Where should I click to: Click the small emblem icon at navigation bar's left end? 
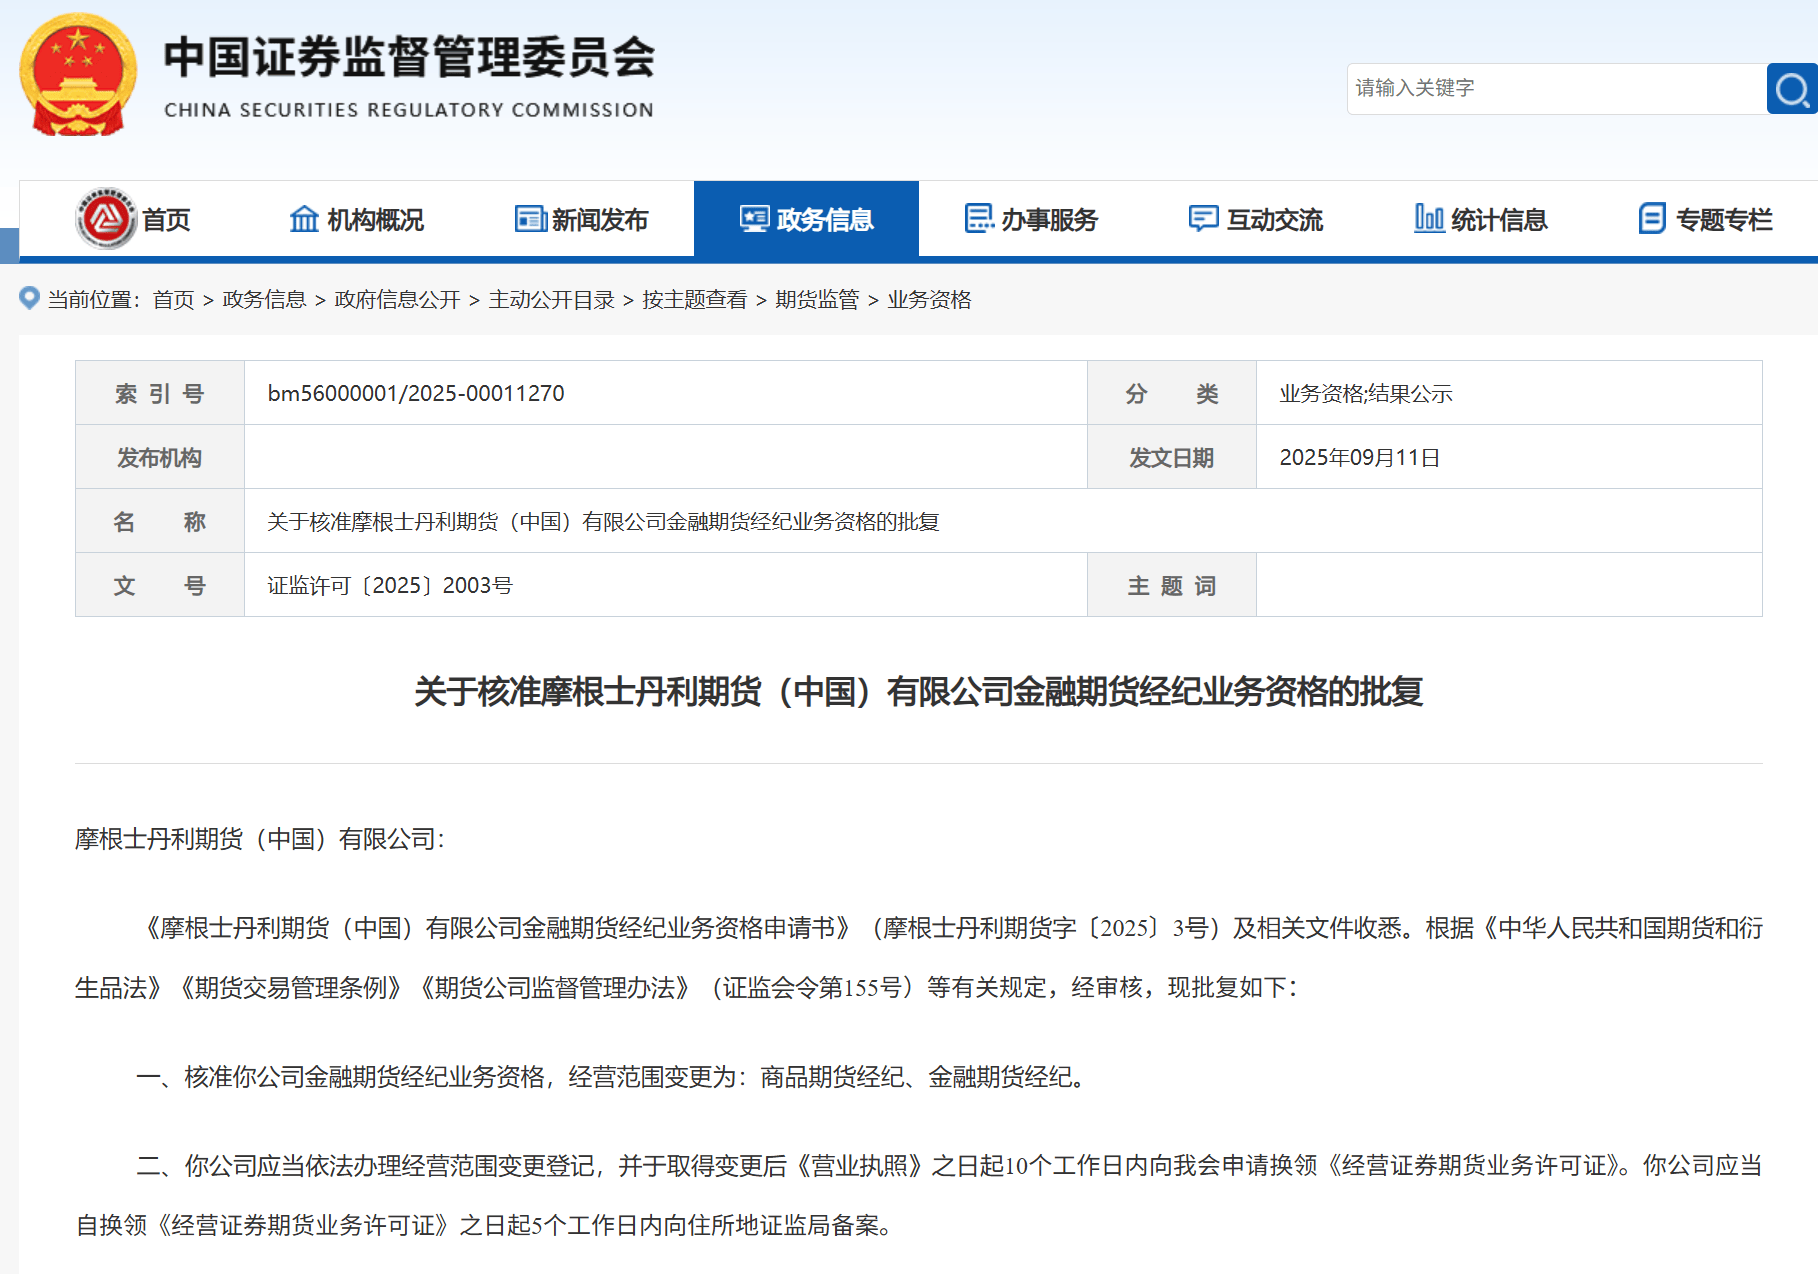tap(105, 218)
